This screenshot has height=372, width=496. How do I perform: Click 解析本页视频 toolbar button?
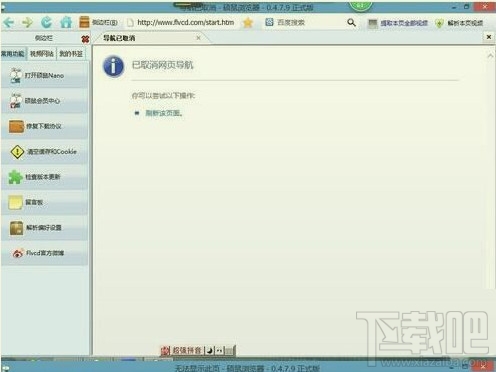(x=459, y=23)
